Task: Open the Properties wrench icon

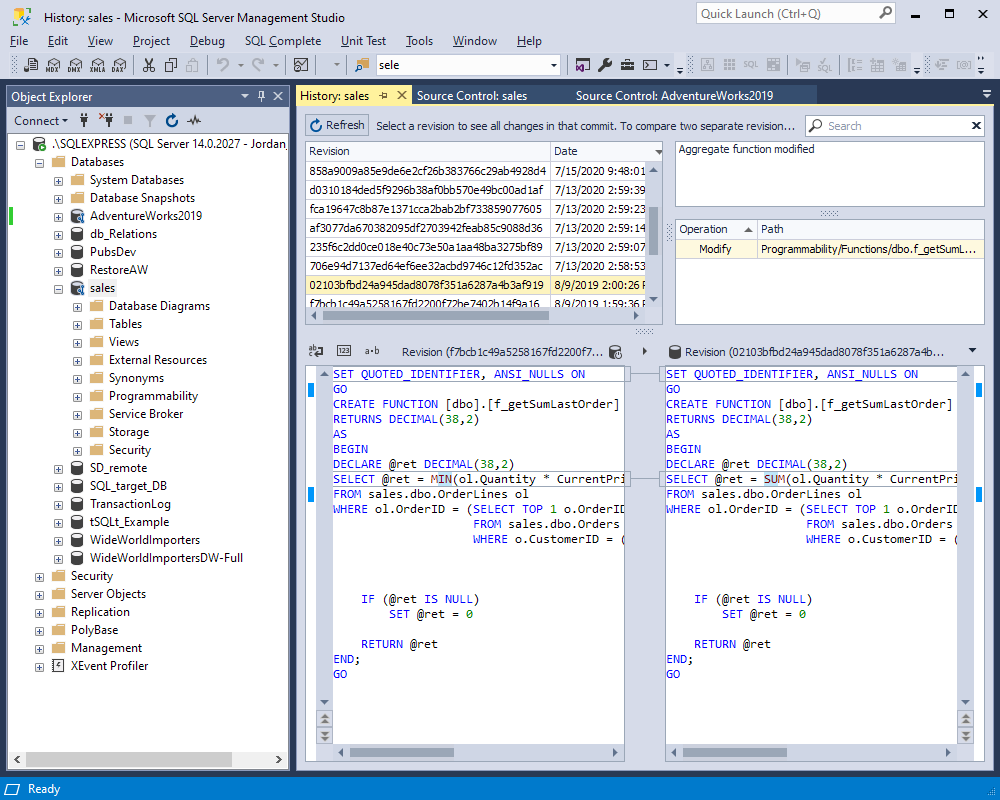Action: tap(605, 65)
